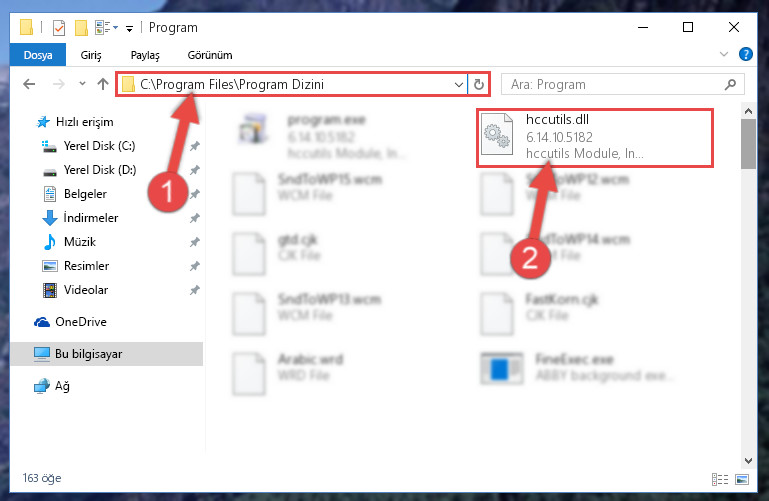This screenshot has height=501, width=769.
Task: Open recent locations dropdown arrow
Action: (82, 84)
